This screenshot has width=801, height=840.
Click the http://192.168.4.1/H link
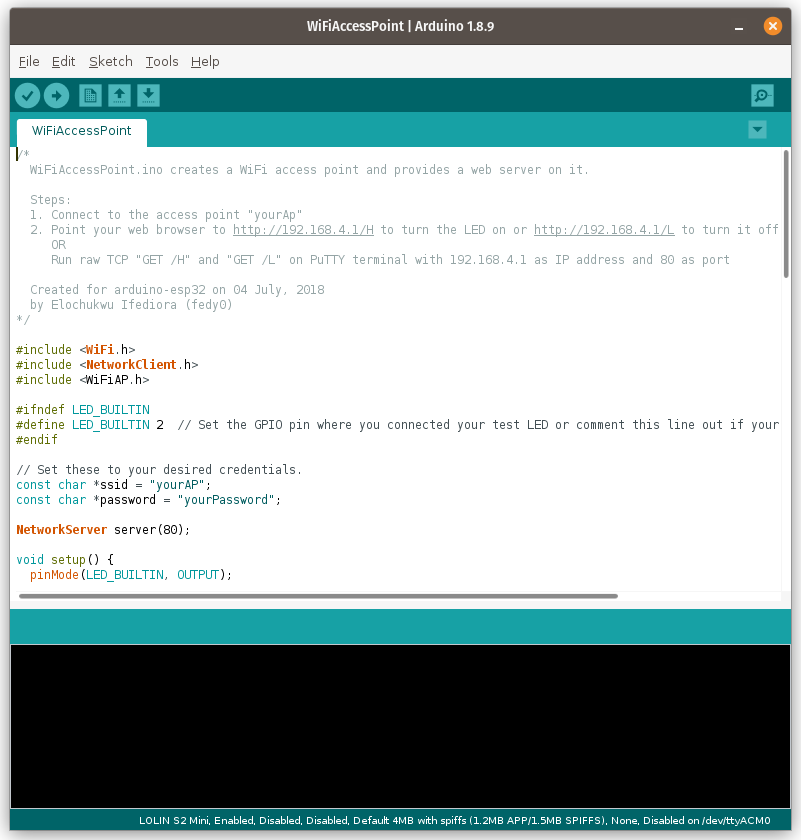click(x=303, y=230)
